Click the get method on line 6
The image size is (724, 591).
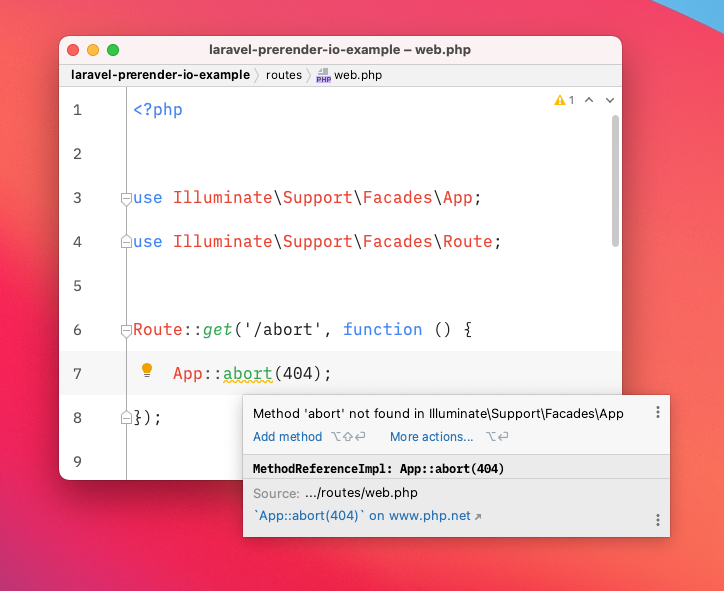pyautogui.click(x=217, y=330)
